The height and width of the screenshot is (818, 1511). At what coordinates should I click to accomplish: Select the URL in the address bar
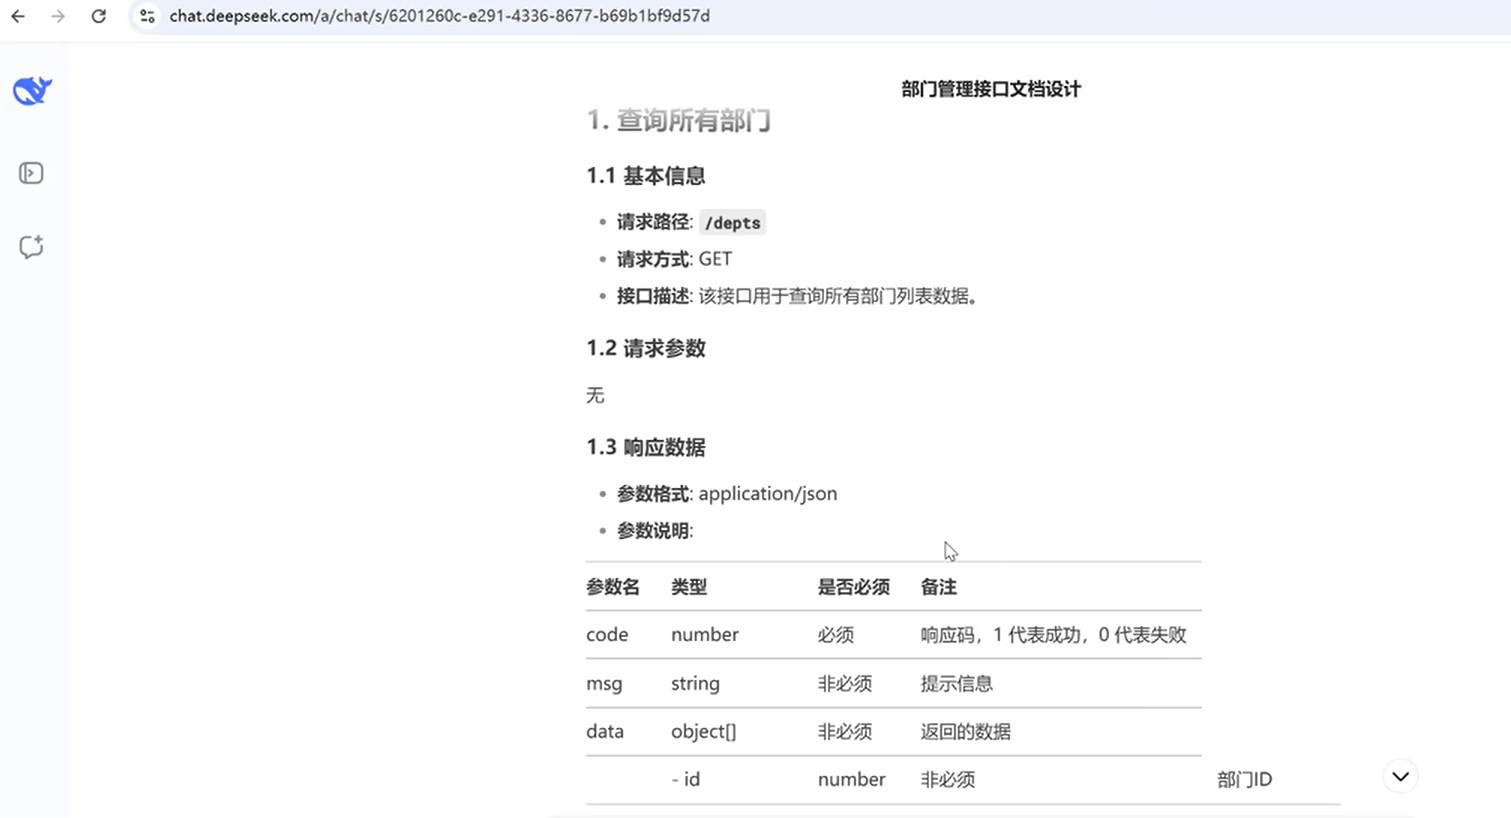pos(440,16)
